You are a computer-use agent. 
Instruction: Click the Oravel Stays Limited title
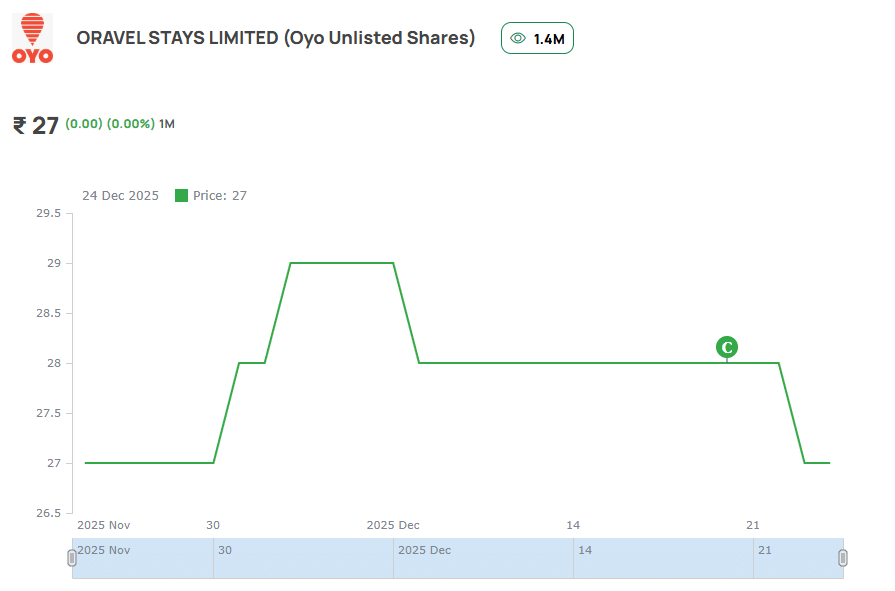275,38
